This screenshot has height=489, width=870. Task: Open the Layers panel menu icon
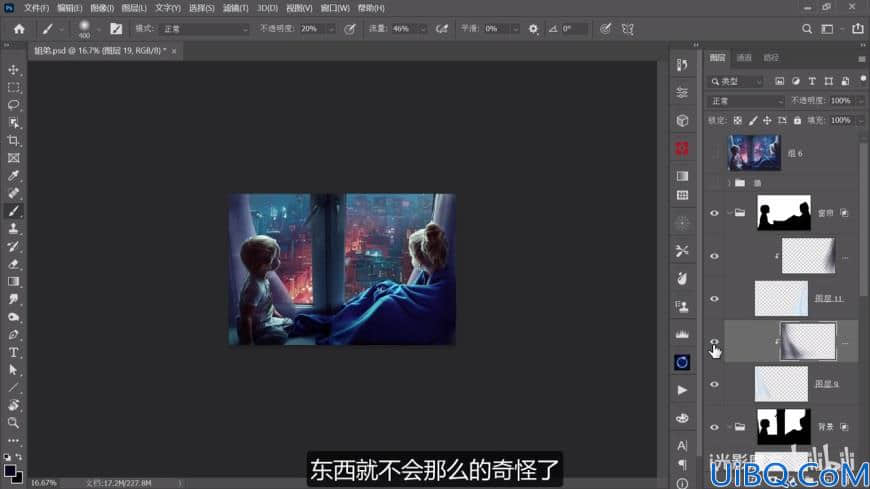862,58
